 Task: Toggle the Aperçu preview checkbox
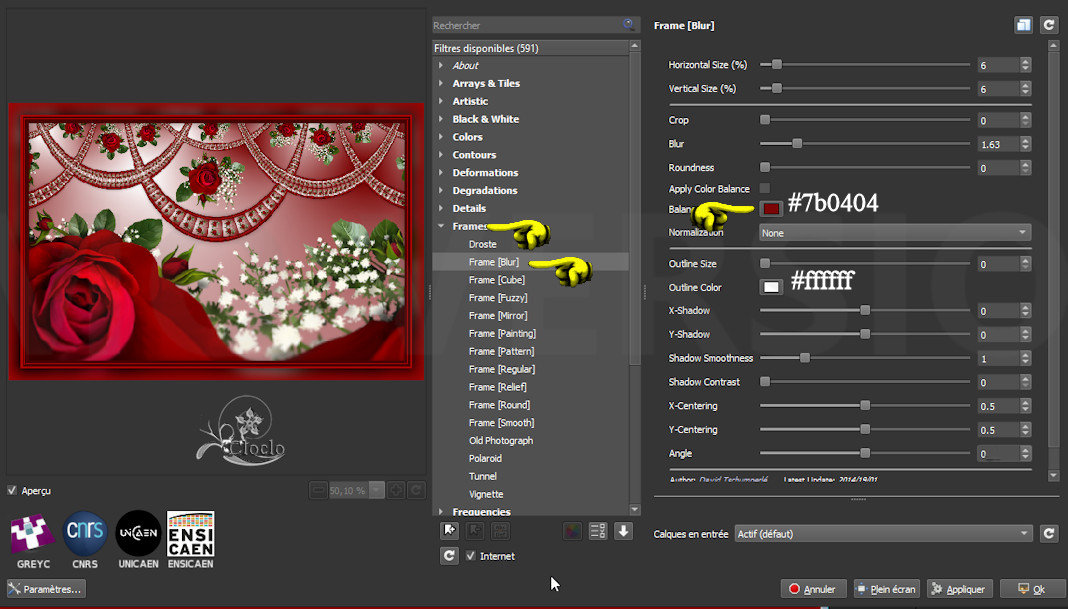12,491
